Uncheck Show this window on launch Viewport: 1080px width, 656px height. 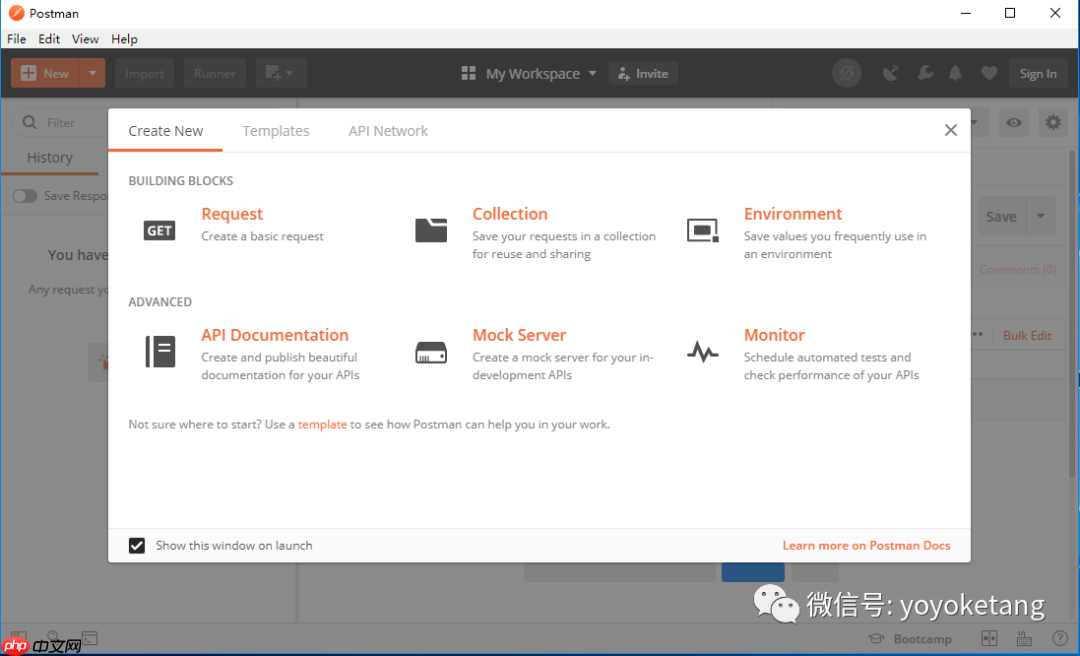(137, 546)
